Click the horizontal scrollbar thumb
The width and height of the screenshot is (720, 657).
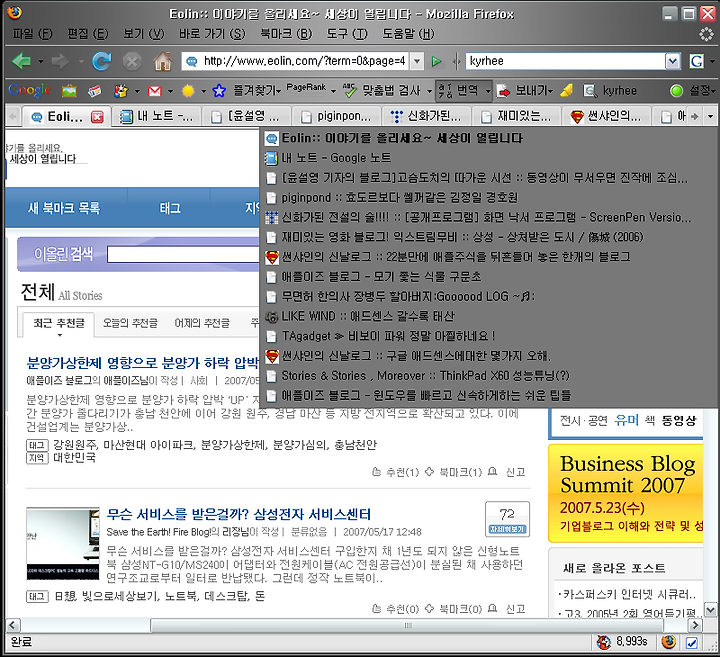point(407,625)
